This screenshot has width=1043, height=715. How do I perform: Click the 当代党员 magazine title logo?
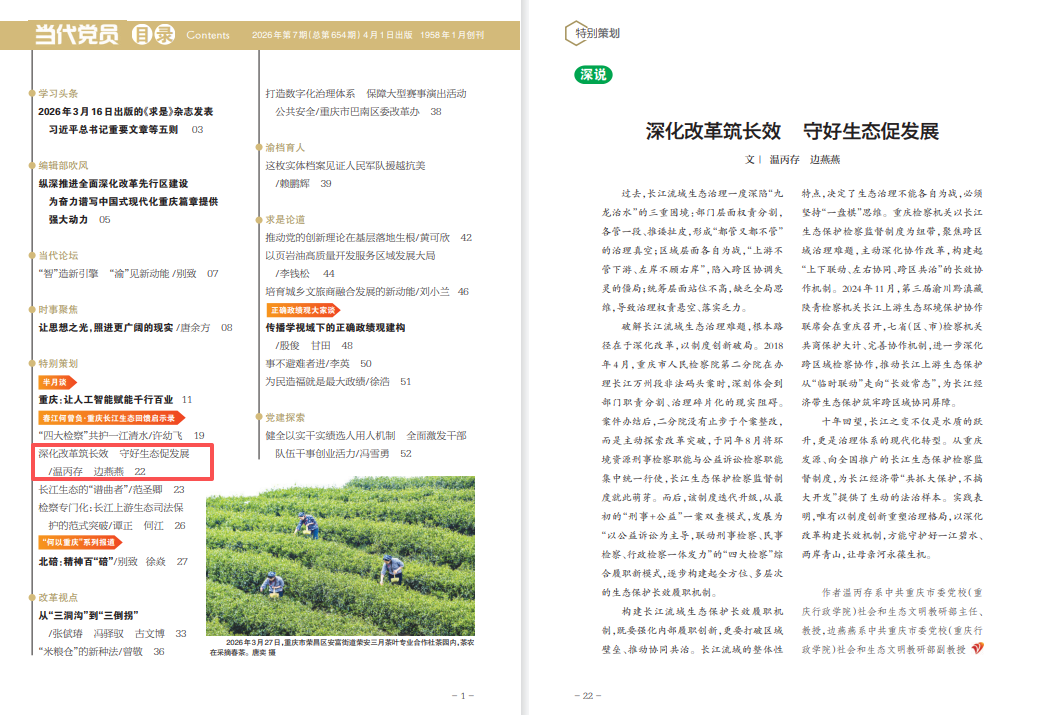[77, 35]
